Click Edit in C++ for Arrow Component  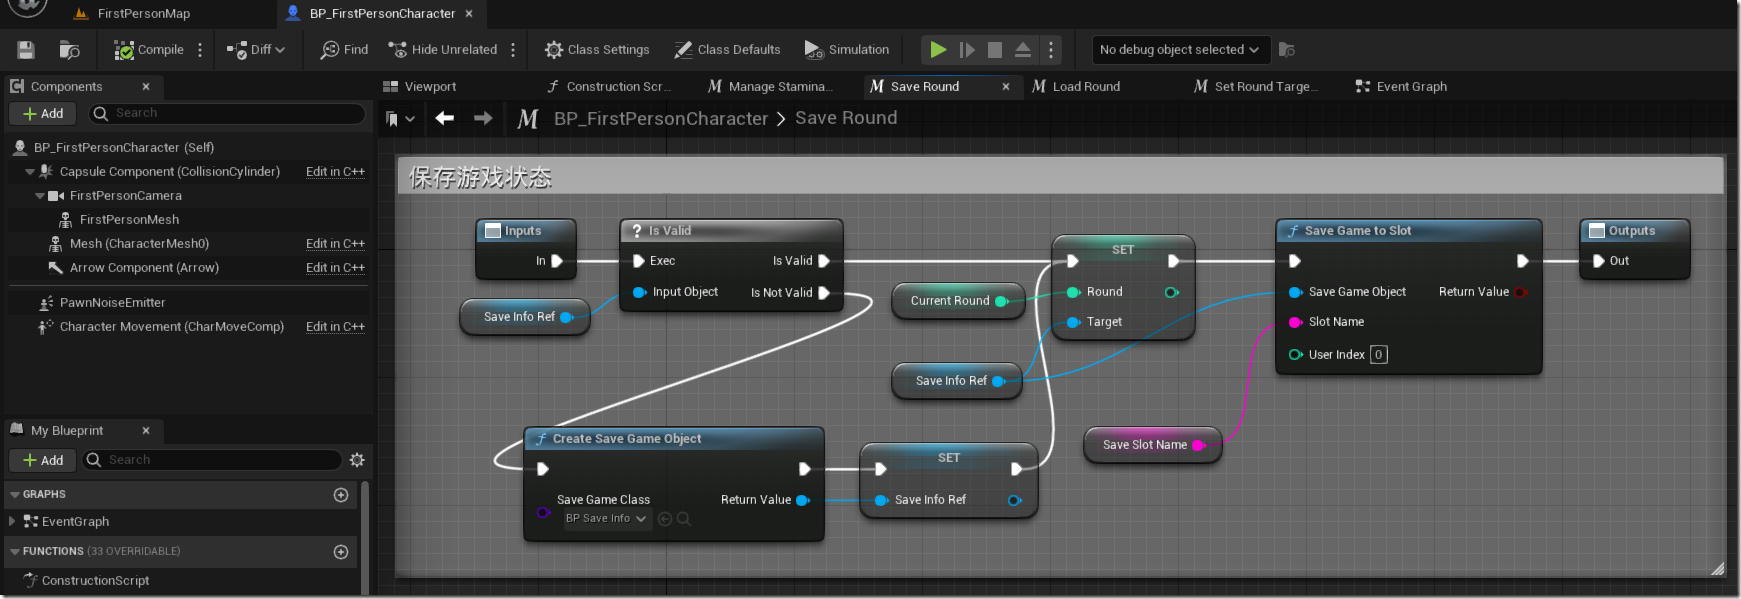tap(335, 268)
